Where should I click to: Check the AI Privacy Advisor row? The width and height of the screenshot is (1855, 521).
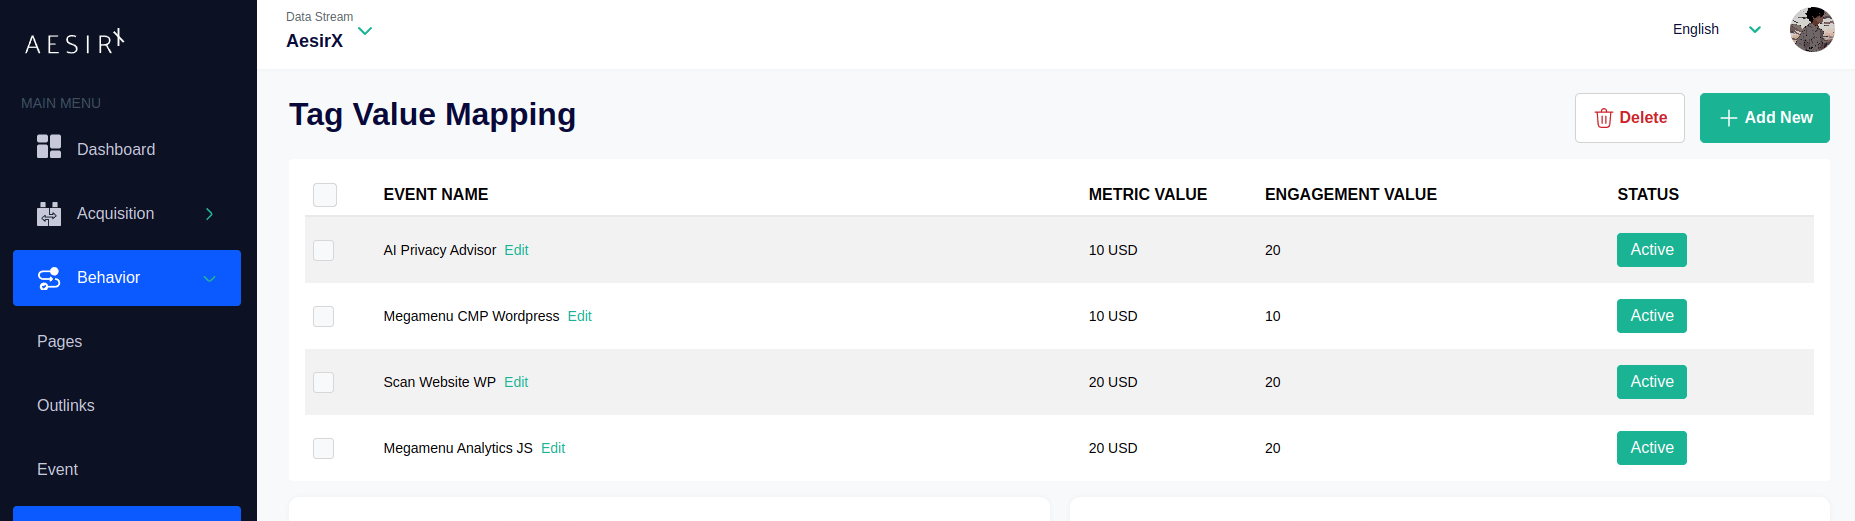(x=324, y=250)
